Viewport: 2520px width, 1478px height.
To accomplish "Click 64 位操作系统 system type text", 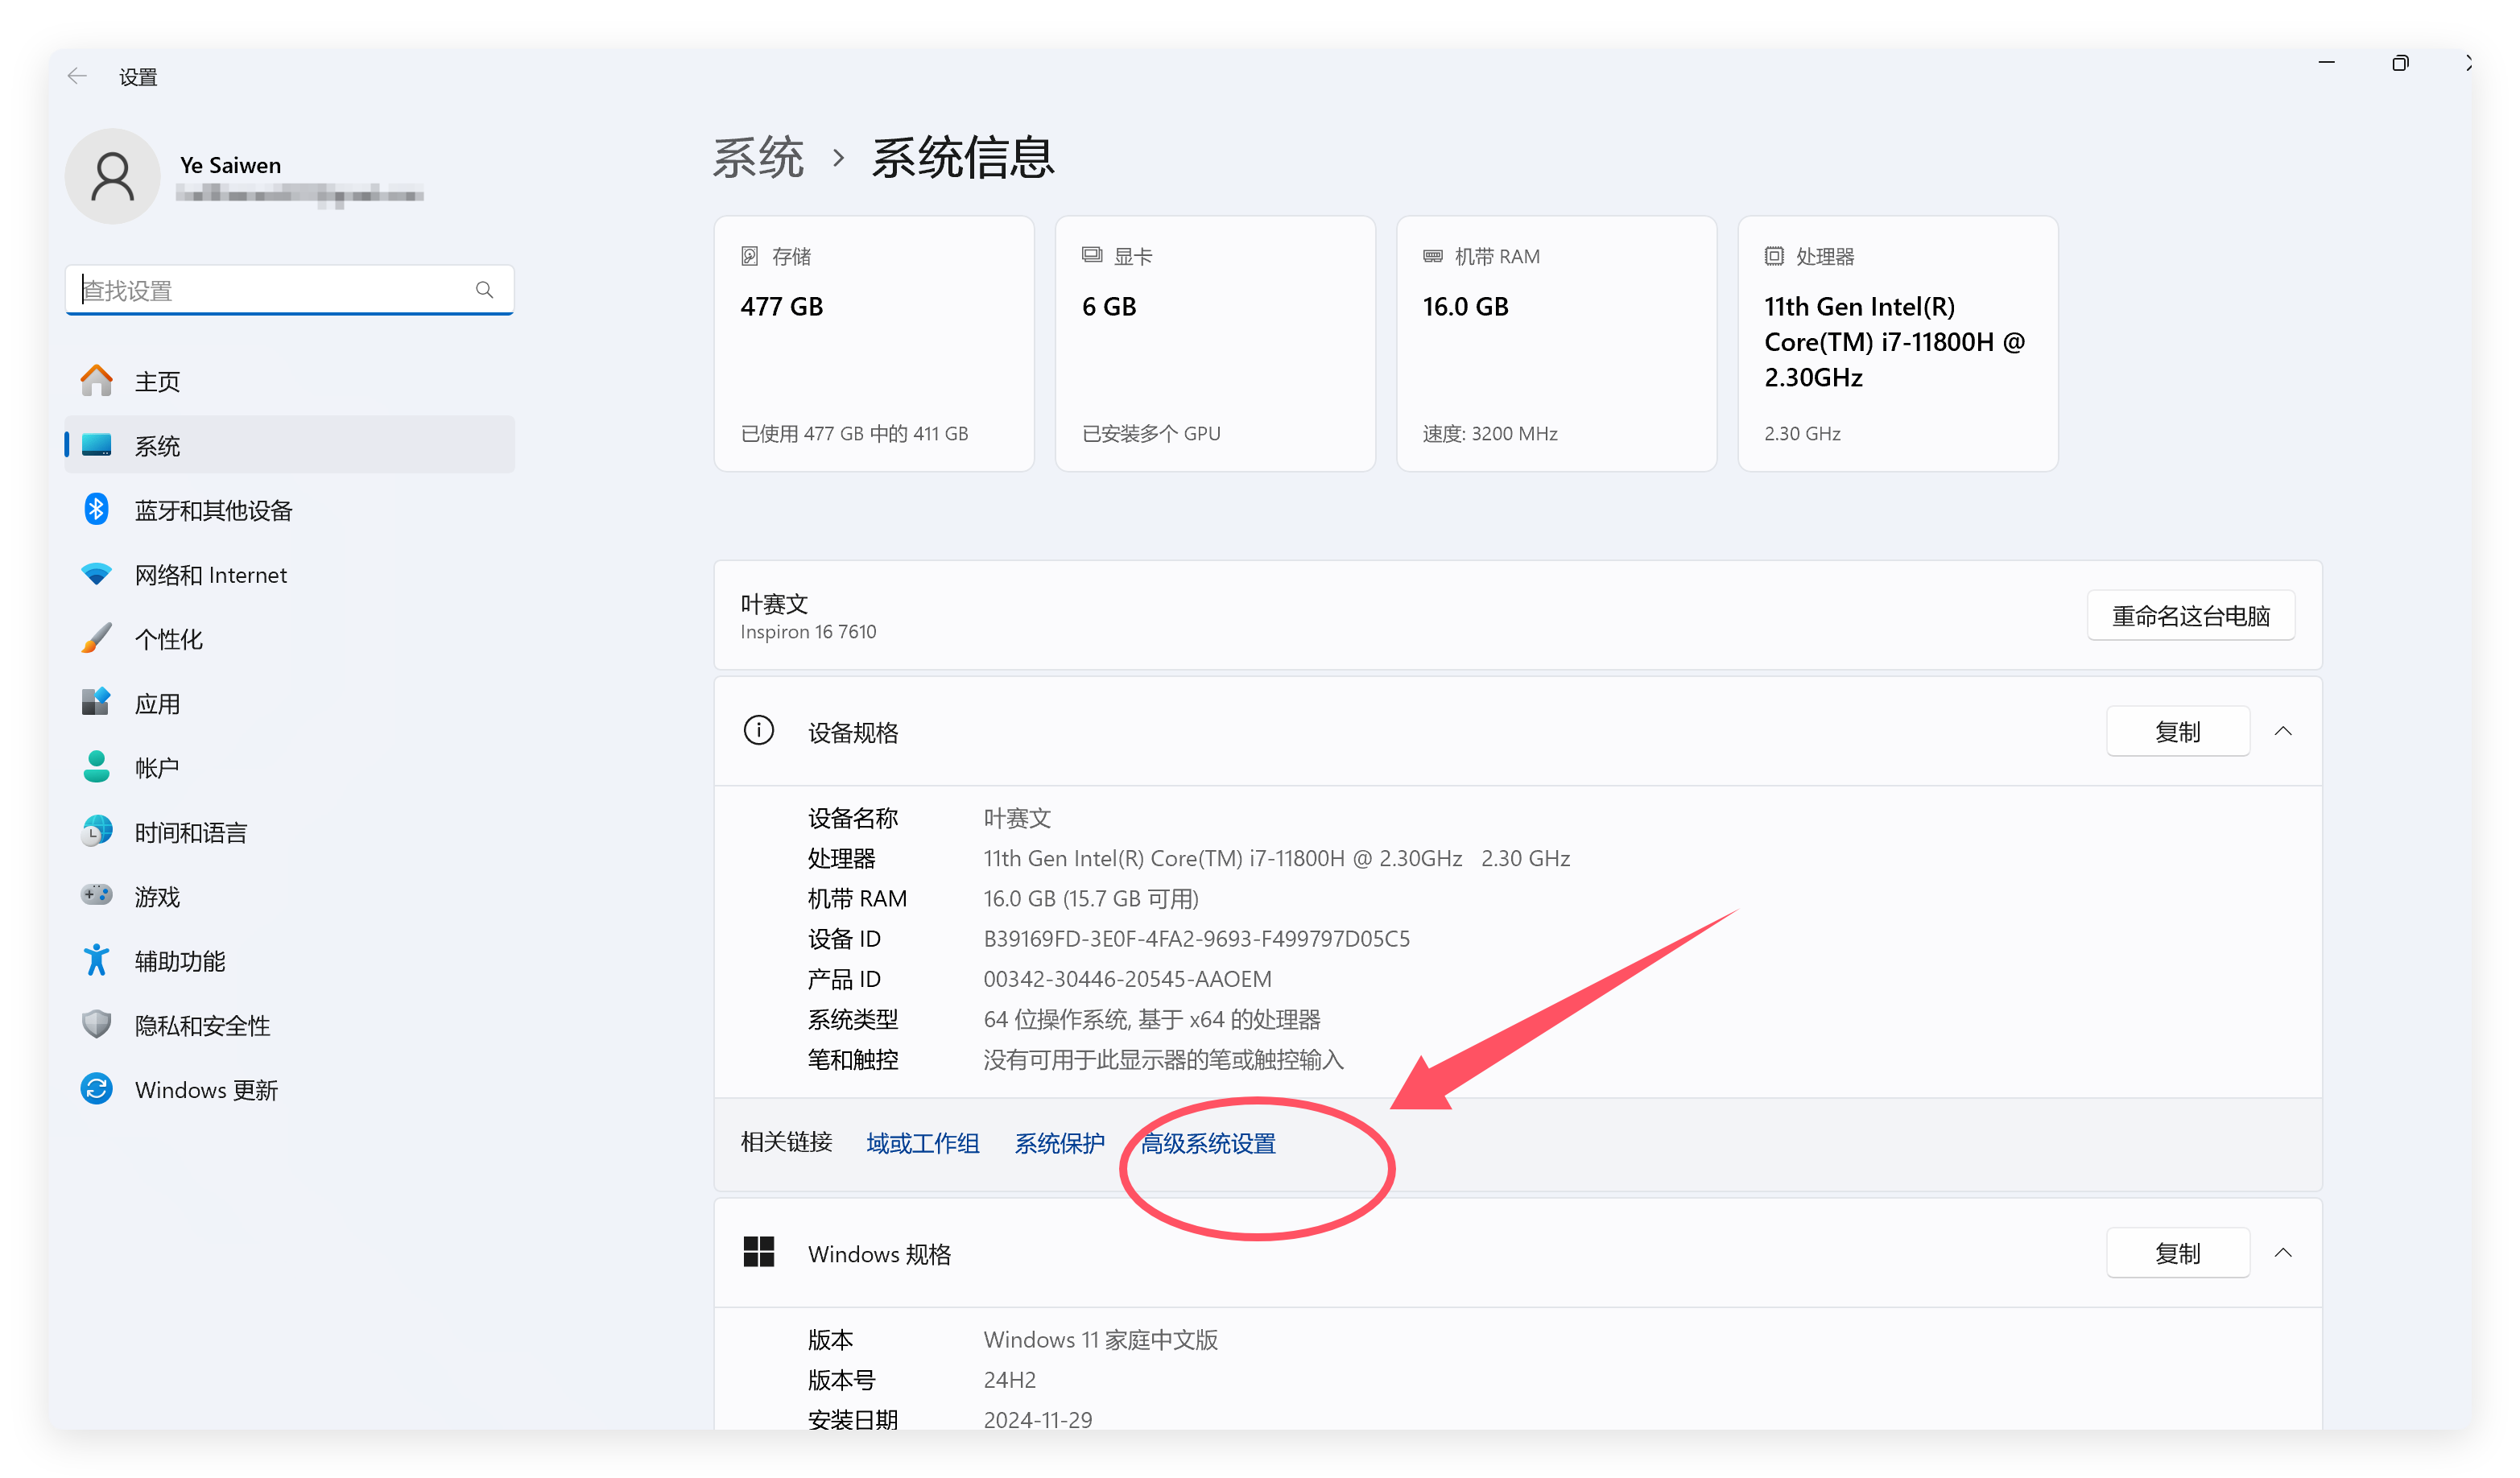I will (1152, 1019).
